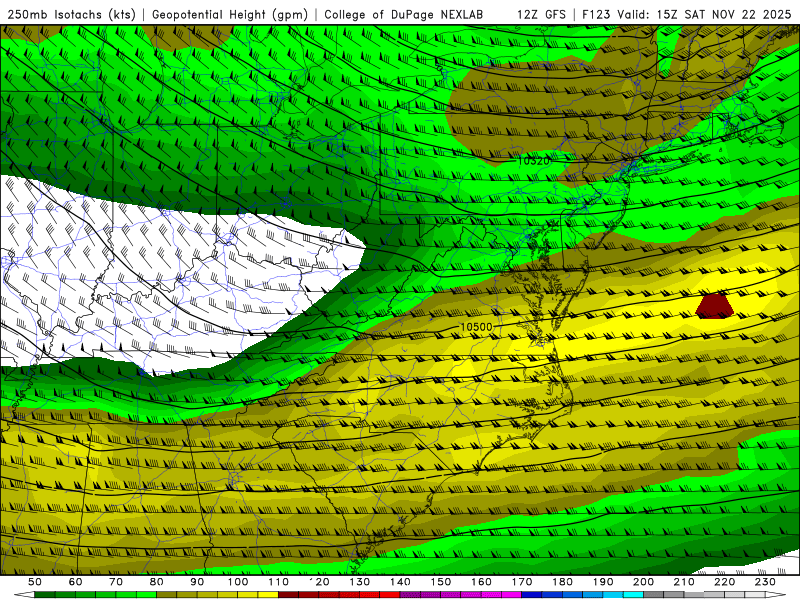Click the 220 value on the color scale
The image size is (800, 600).
point(725,582)
